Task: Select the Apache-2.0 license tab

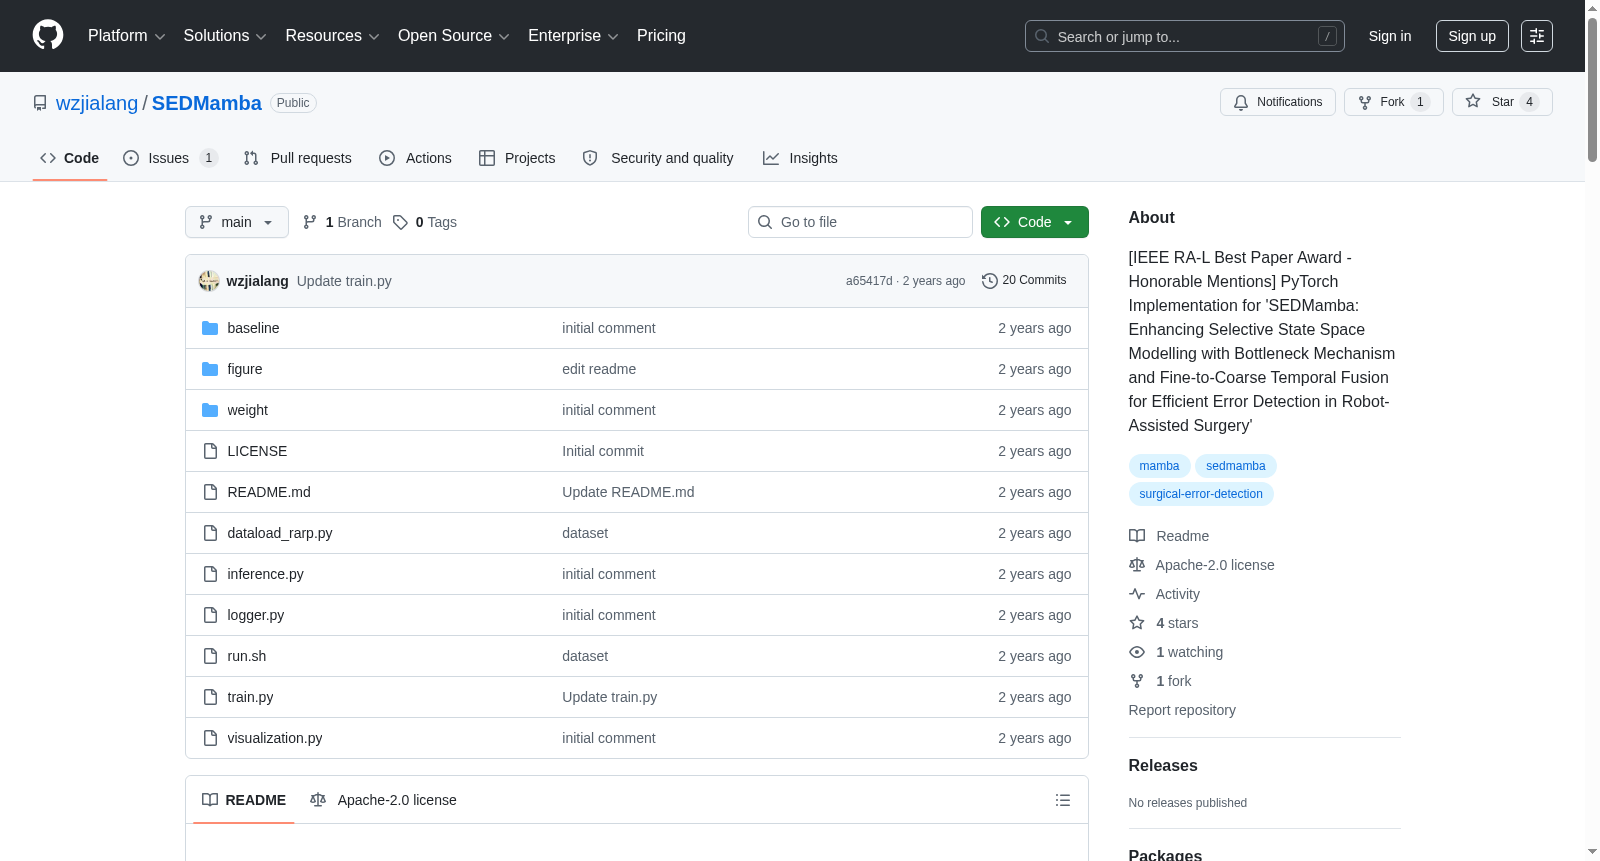Action: (383, 800)
